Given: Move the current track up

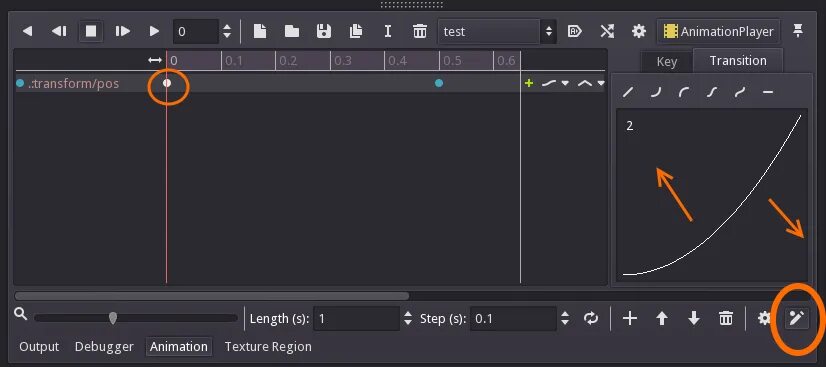Looking at the screenshot, I should coord(662,319).
